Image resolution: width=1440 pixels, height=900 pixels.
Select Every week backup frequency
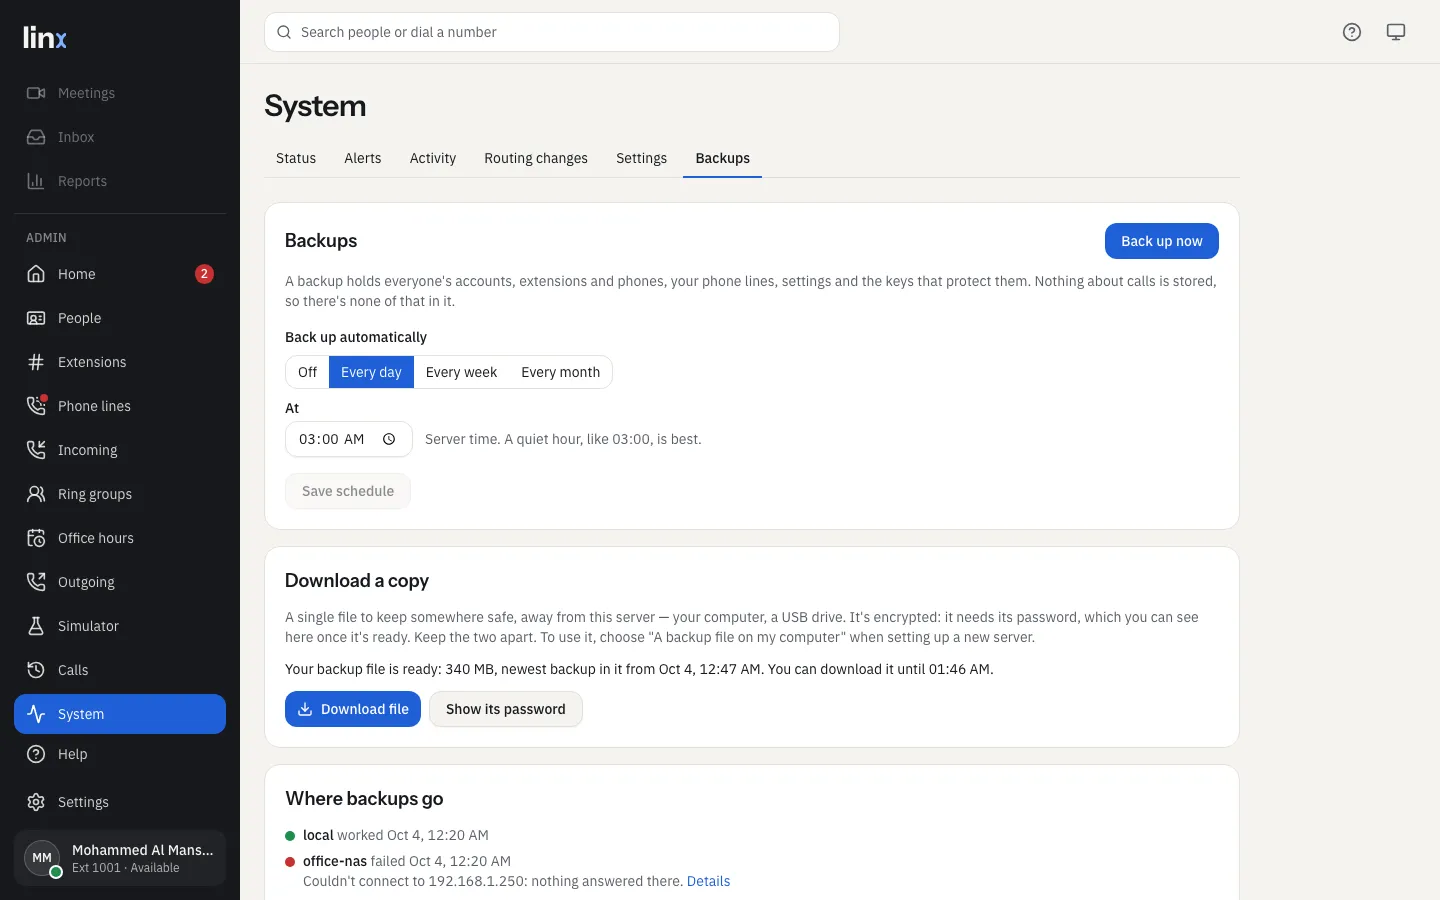pos(461,372)
